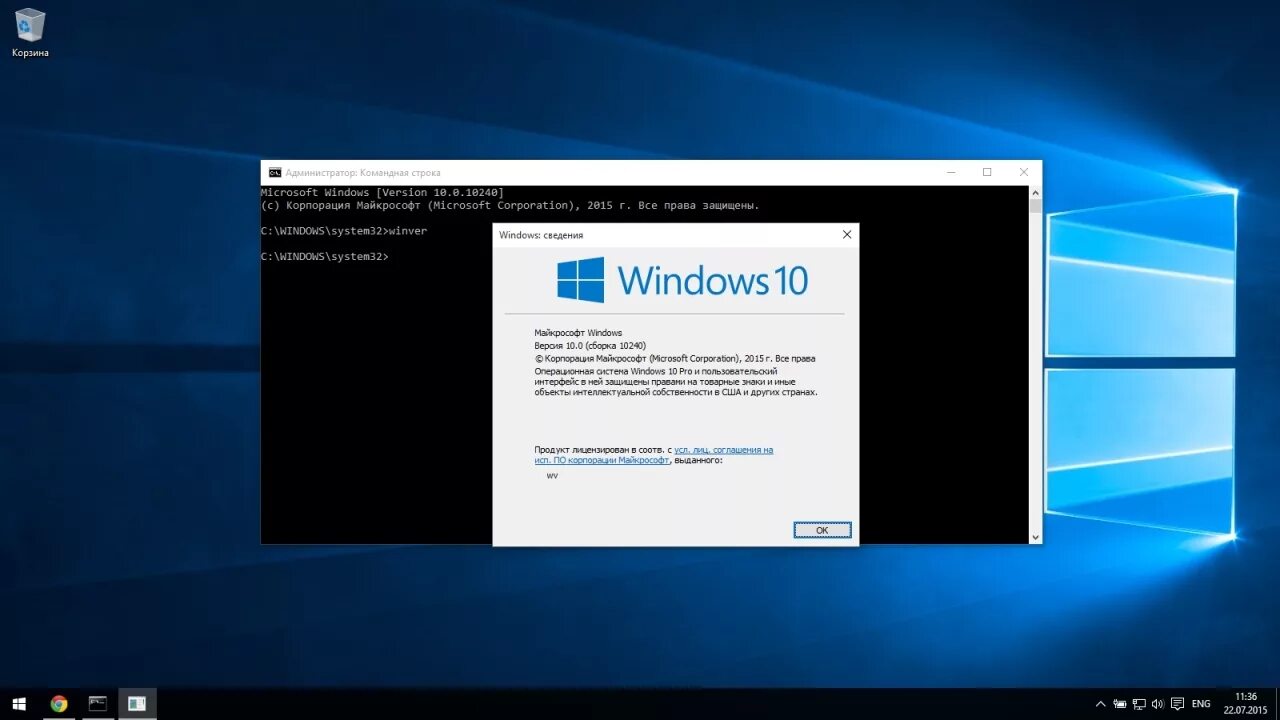Minimize the Command Prompt window
This screenshot has width=1280, height=720.
(950, 172)
